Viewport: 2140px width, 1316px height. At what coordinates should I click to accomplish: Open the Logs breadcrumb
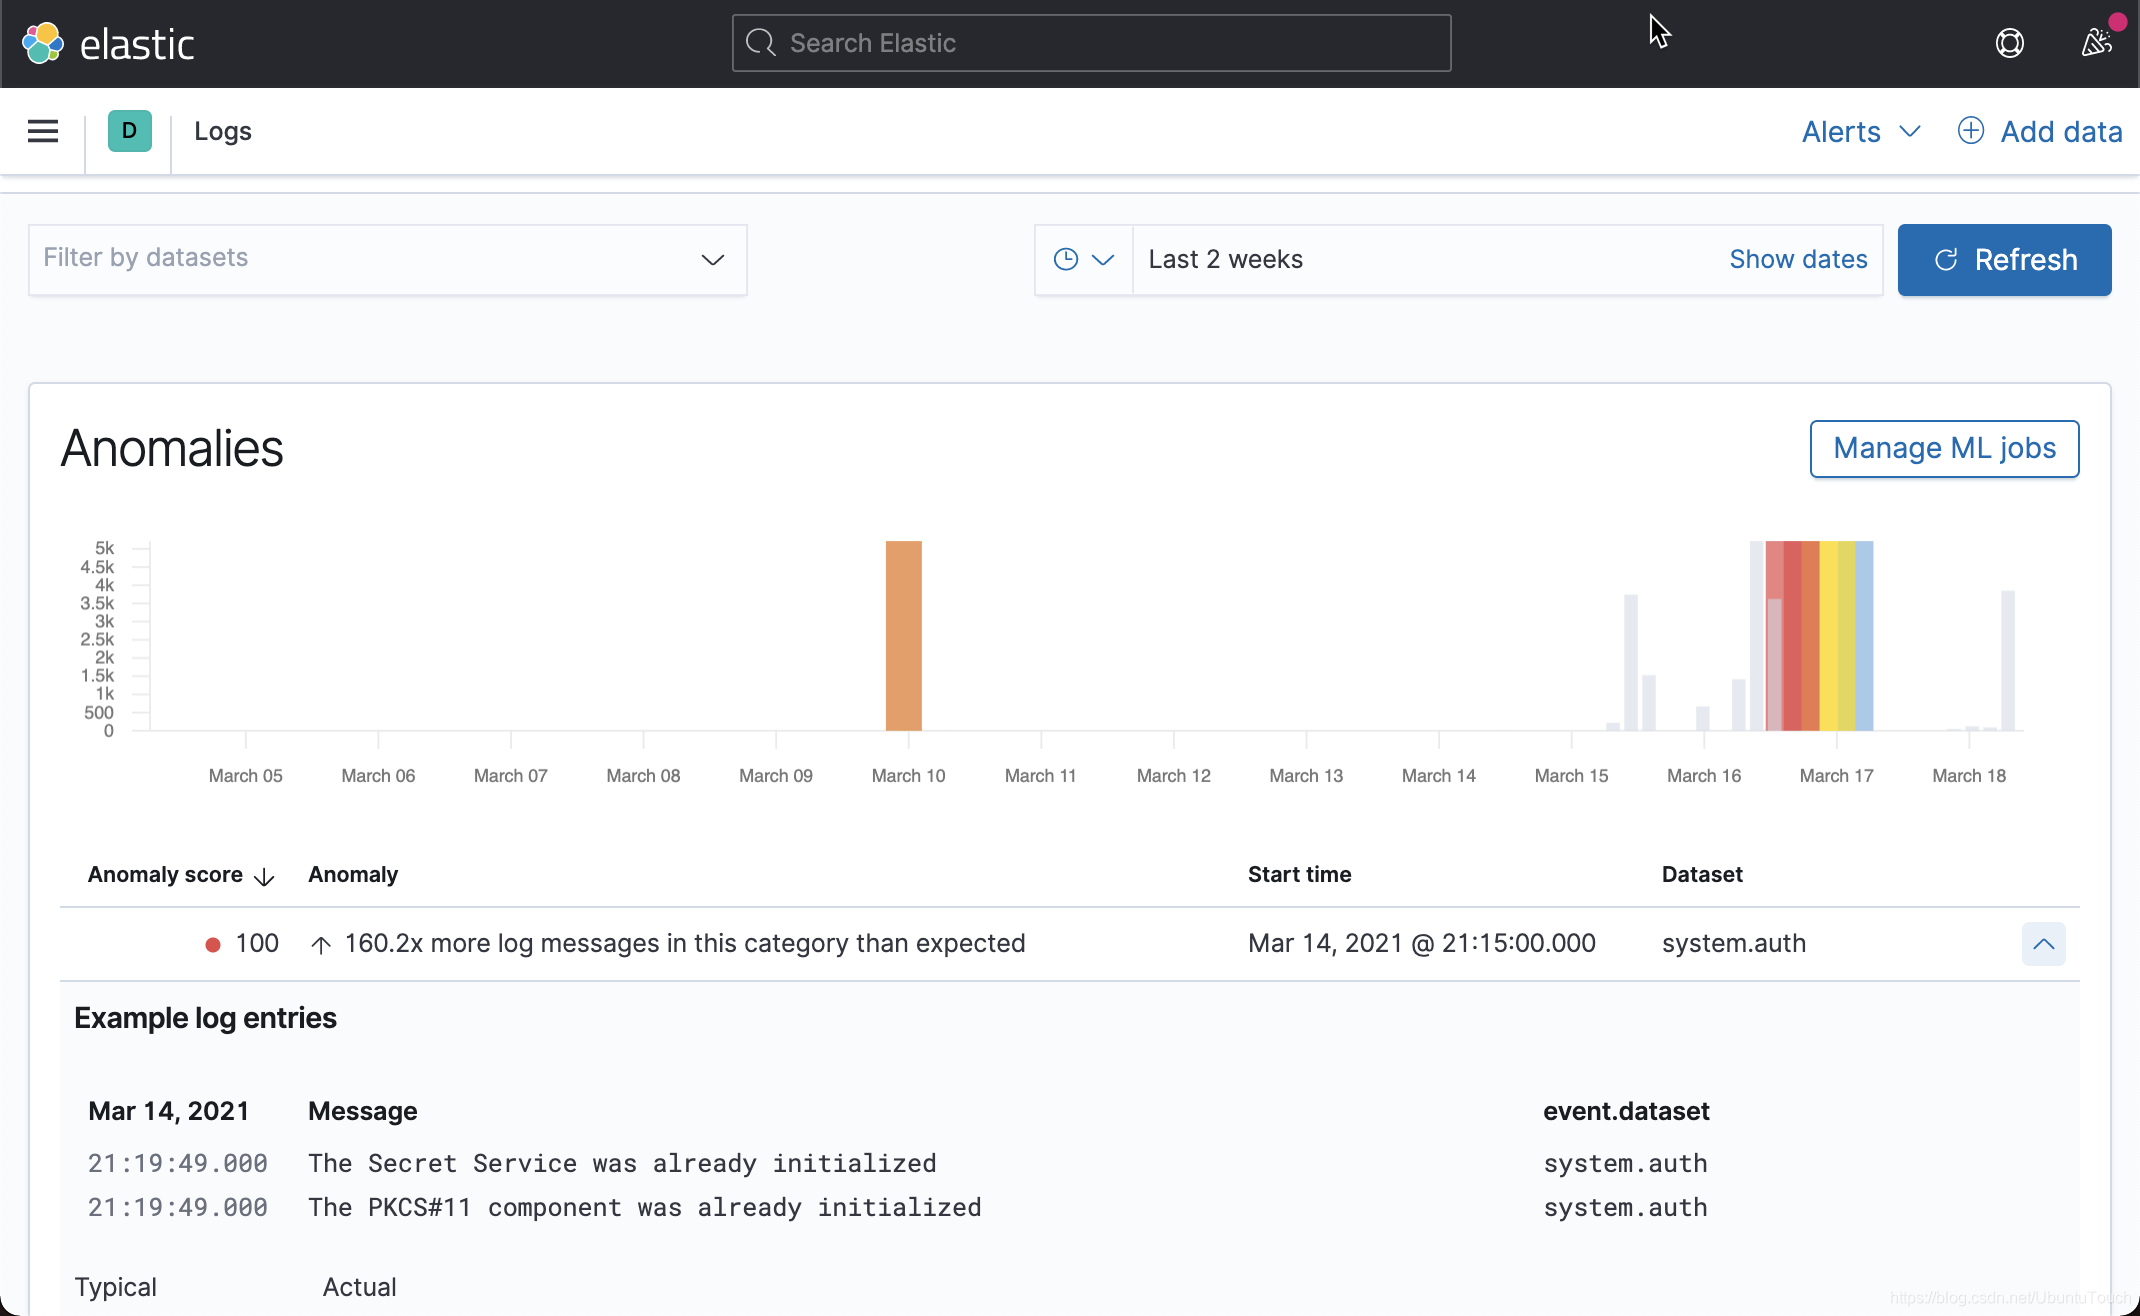[x=222, y=131]
